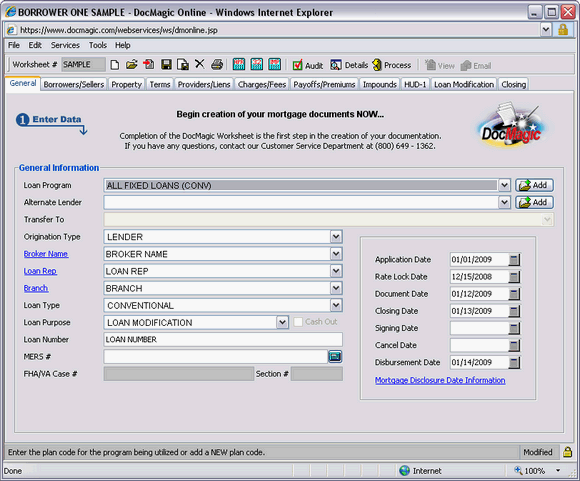The height and width of the screenshot is (481, 580).
Task: Open the Providers/Liens tab
Action: point(204,84)
